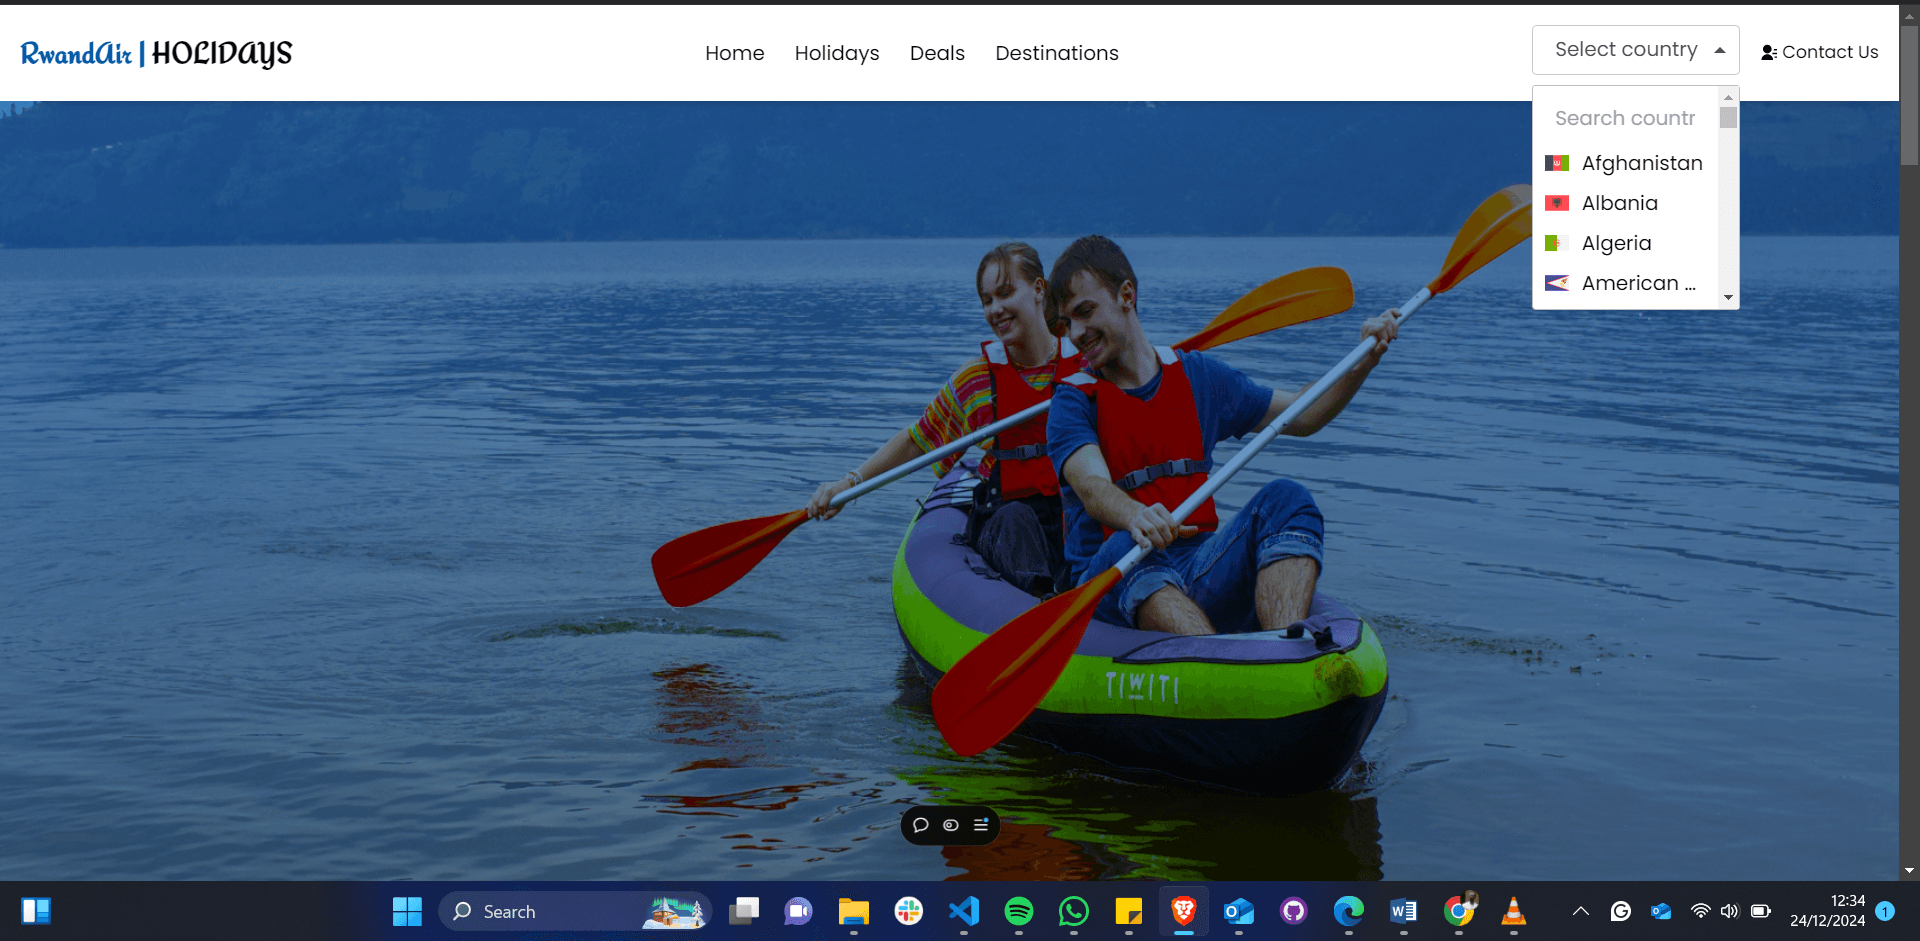The width and height of the screenshot is (1920, 941).
Task: Collapse the Select country dropdown
Action: 1635,50
